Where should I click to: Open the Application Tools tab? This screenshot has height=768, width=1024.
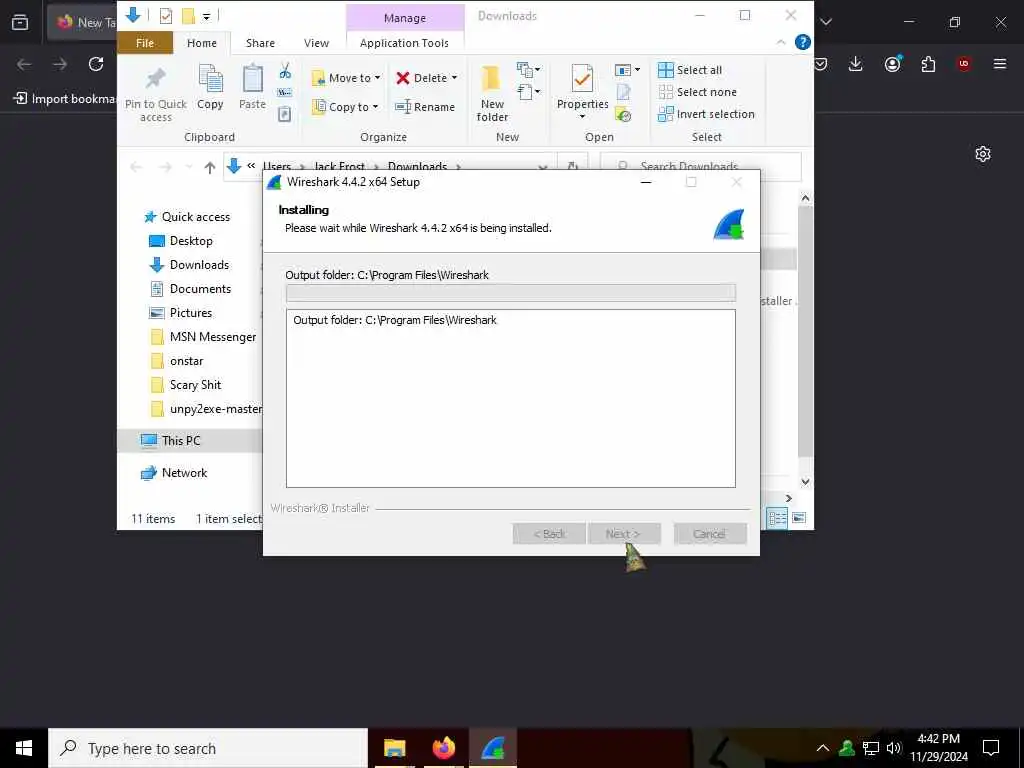404,42
